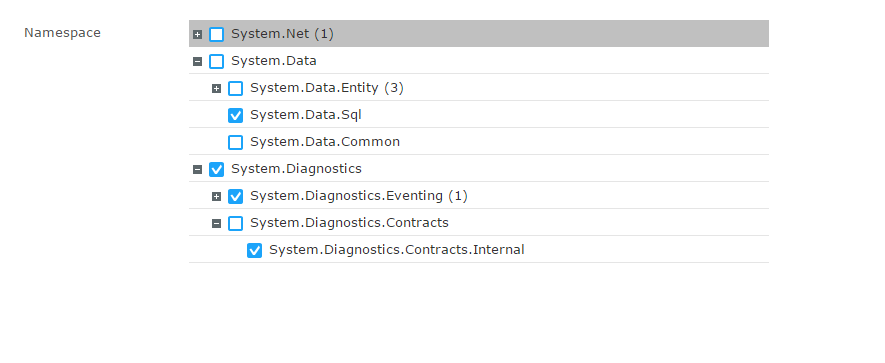This screenshot has width=885, height=363.
Task: Uncheck the System.Data.Sql checkbox
Action: (x=235, y=116)
